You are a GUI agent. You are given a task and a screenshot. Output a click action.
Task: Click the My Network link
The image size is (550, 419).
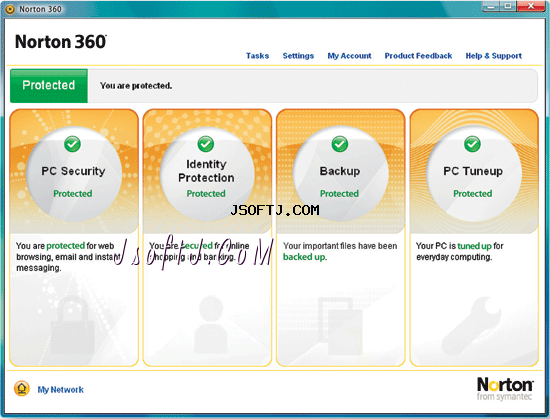pos(60,390)
